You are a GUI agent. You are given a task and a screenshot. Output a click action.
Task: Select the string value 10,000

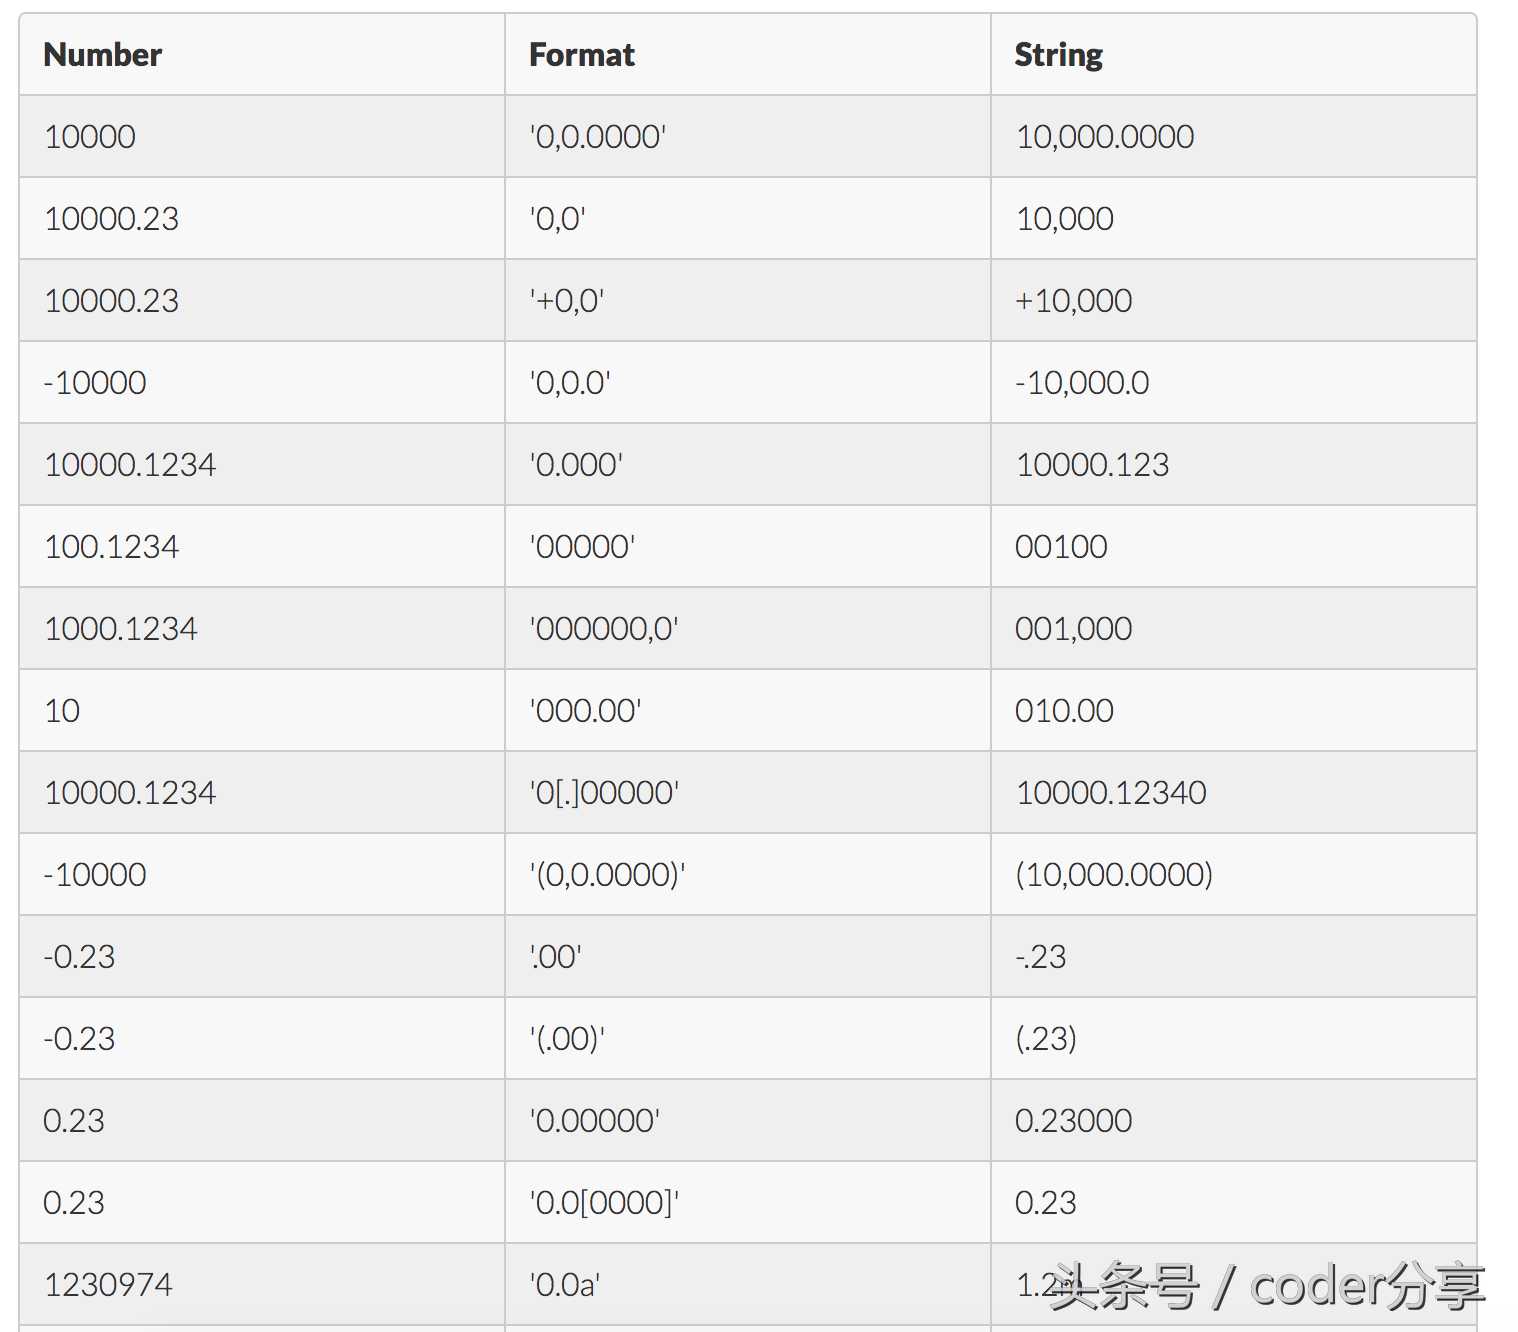tap(1065, 219)
